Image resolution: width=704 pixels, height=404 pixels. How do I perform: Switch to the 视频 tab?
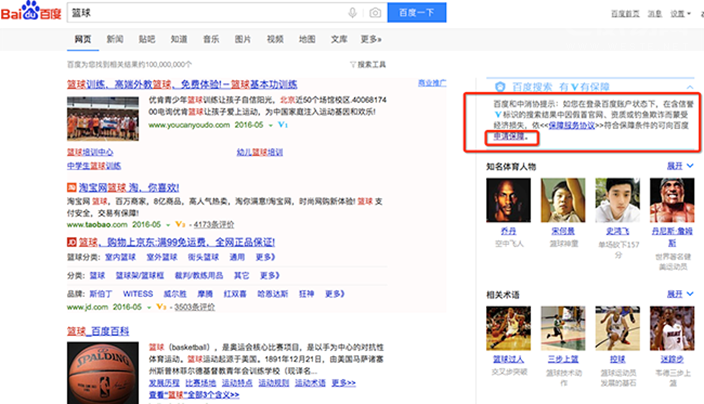coord(274,39)
